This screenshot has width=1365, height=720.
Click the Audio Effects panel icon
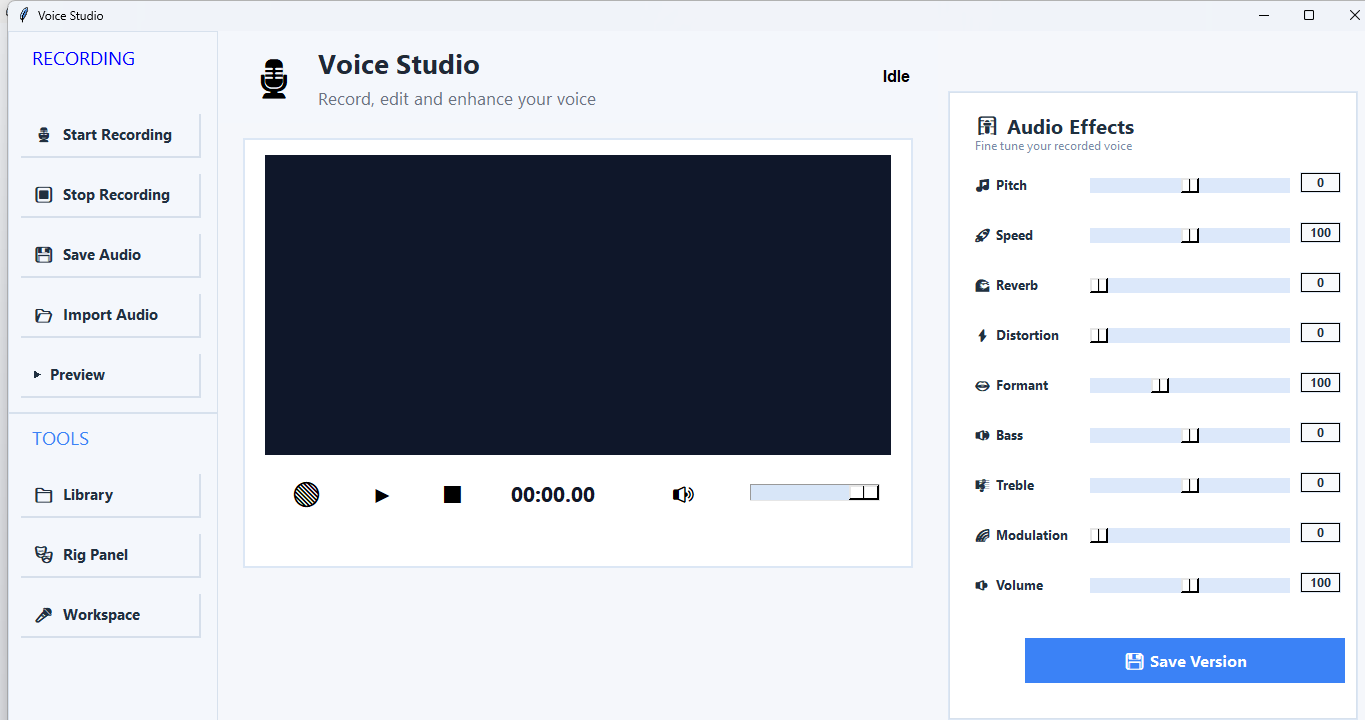pyautogui.click(x=987, y=127)
